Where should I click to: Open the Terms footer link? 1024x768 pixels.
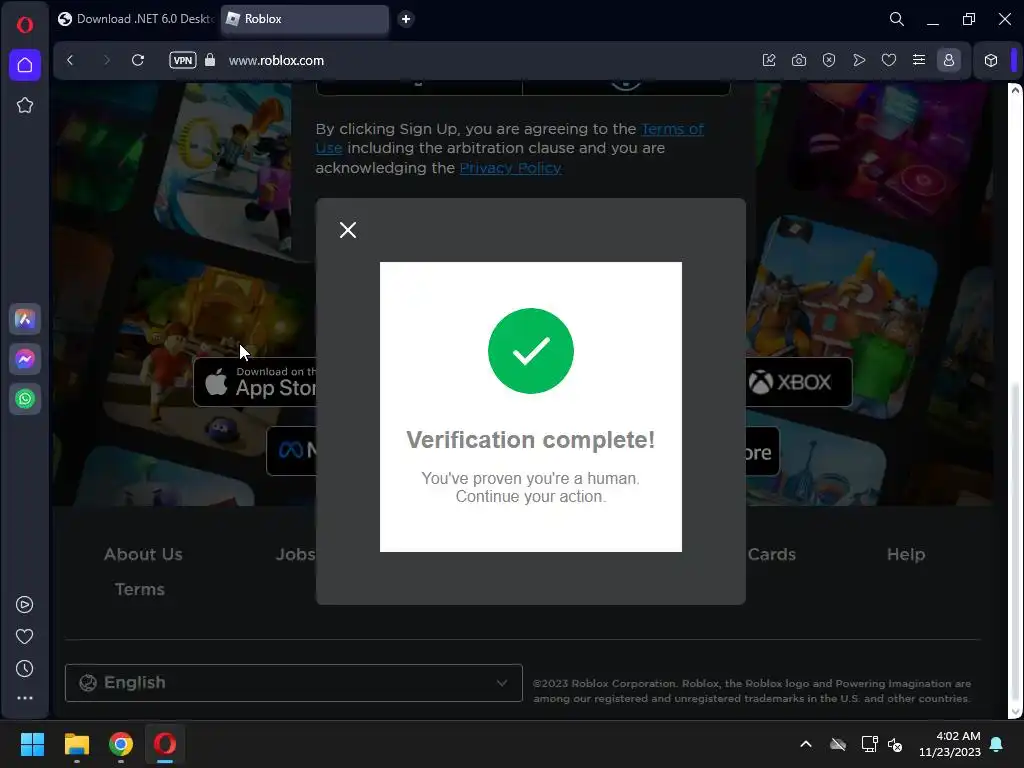coord(140,589)
